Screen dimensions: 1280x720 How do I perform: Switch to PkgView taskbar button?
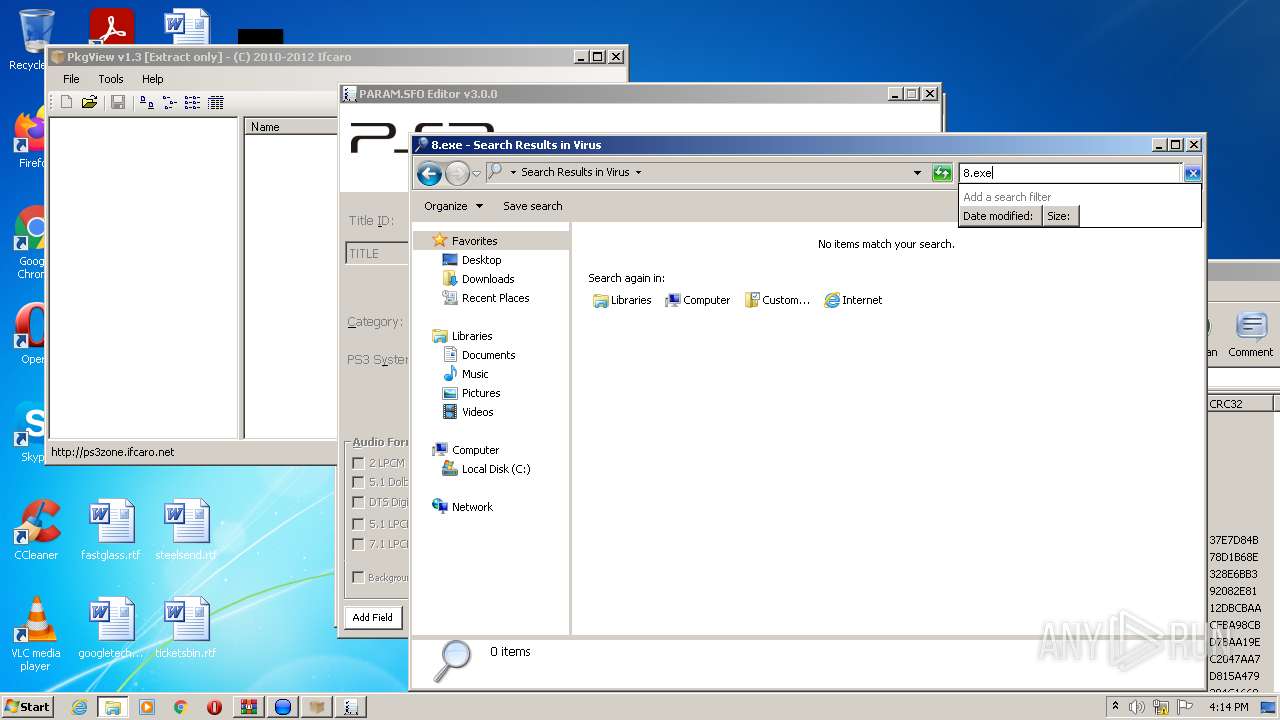[317, 707]
